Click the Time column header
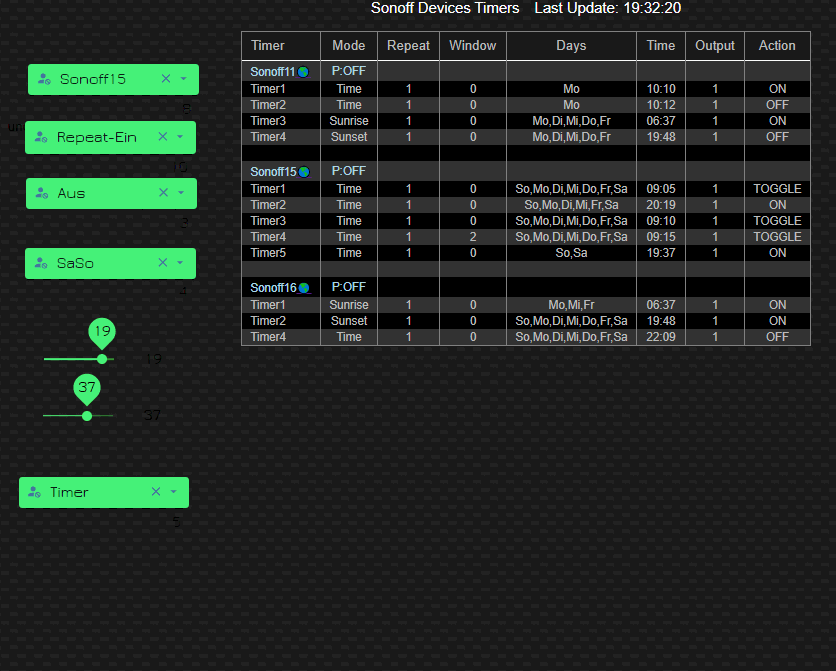 click(x=661, y=46)
